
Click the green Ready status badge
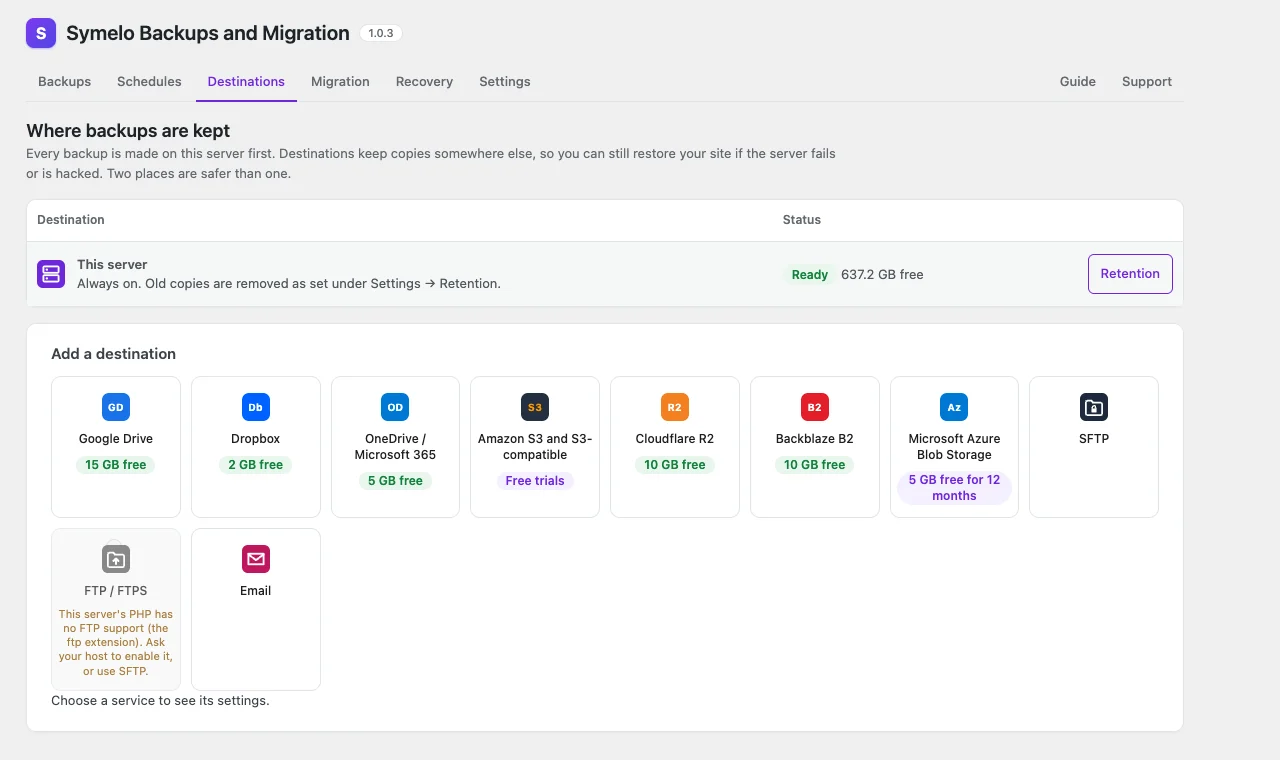810,275
